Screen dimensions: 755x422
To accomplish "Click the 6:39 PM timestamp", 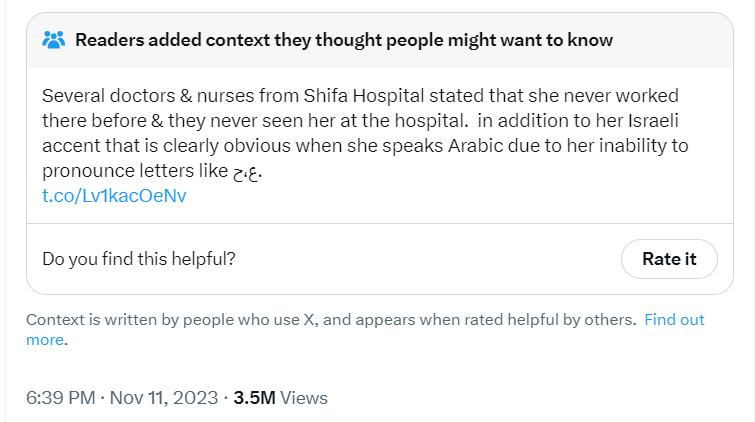I will 61,398.
